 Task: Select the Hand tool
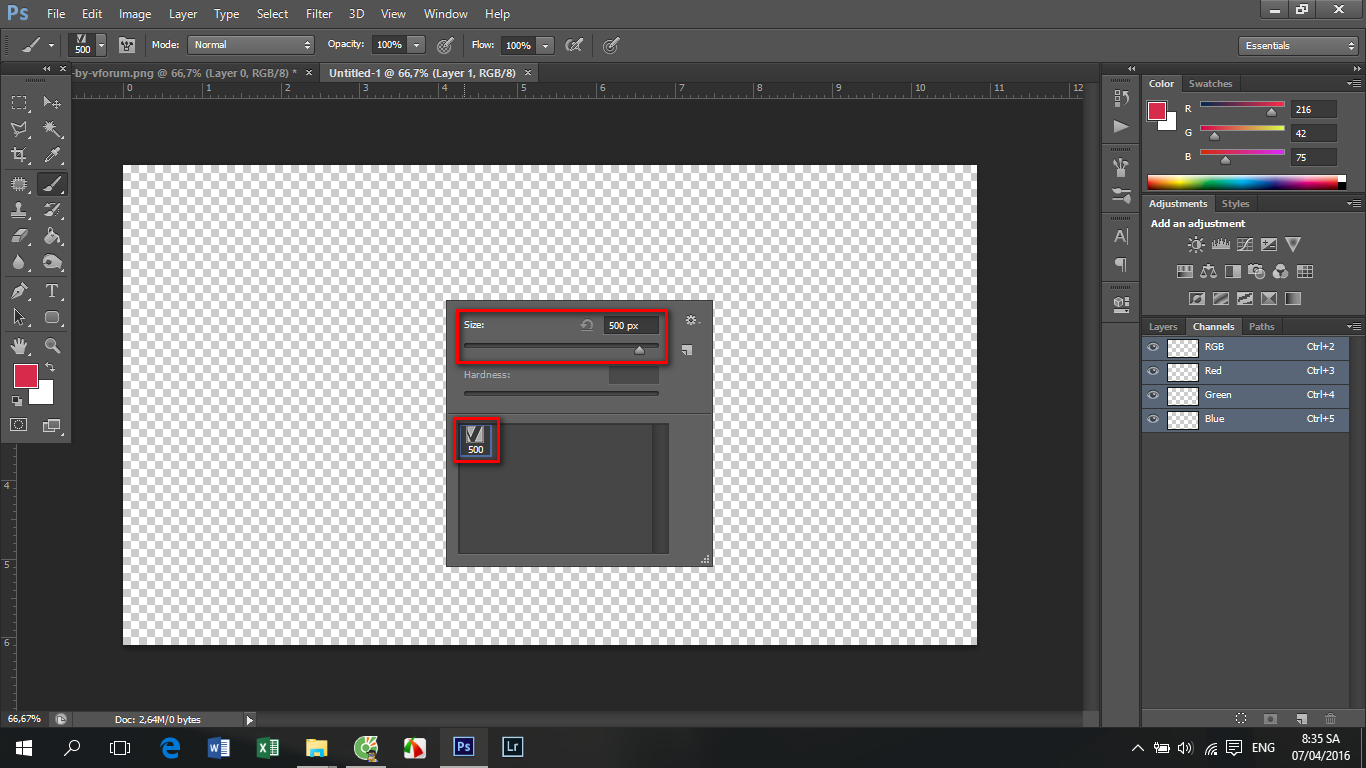pyautogui.click(x=19, y=346)
